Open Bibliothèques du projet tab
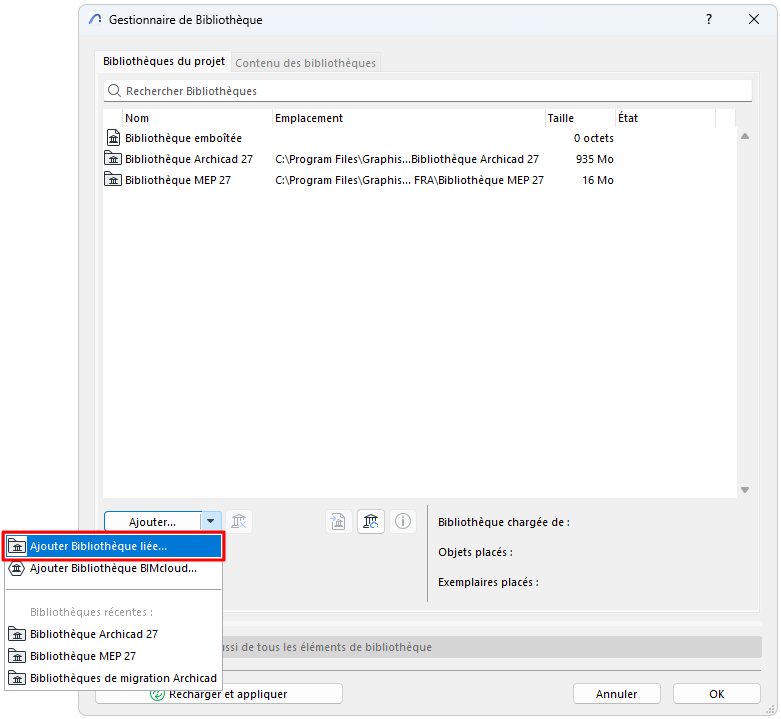The image size is (781, 719). click(163, 61)
